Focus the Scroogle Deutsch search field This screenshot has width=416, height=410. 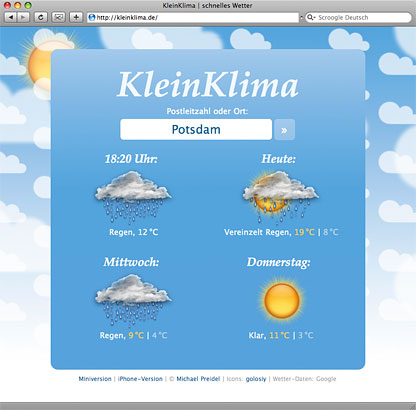point(358,17)
